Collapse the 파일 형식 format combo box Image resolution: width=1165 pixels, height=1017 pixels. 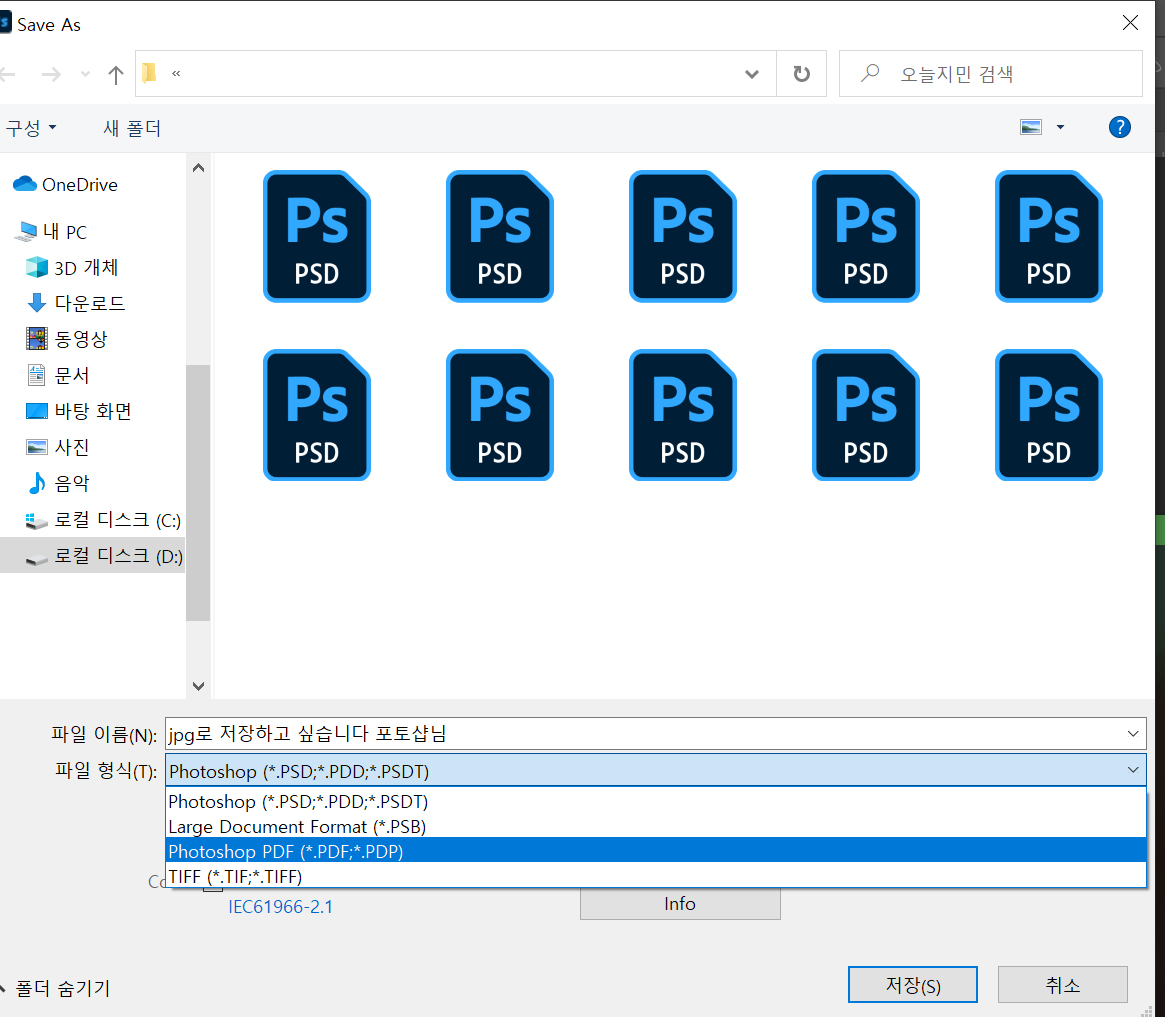click(x=1133, y=770)
